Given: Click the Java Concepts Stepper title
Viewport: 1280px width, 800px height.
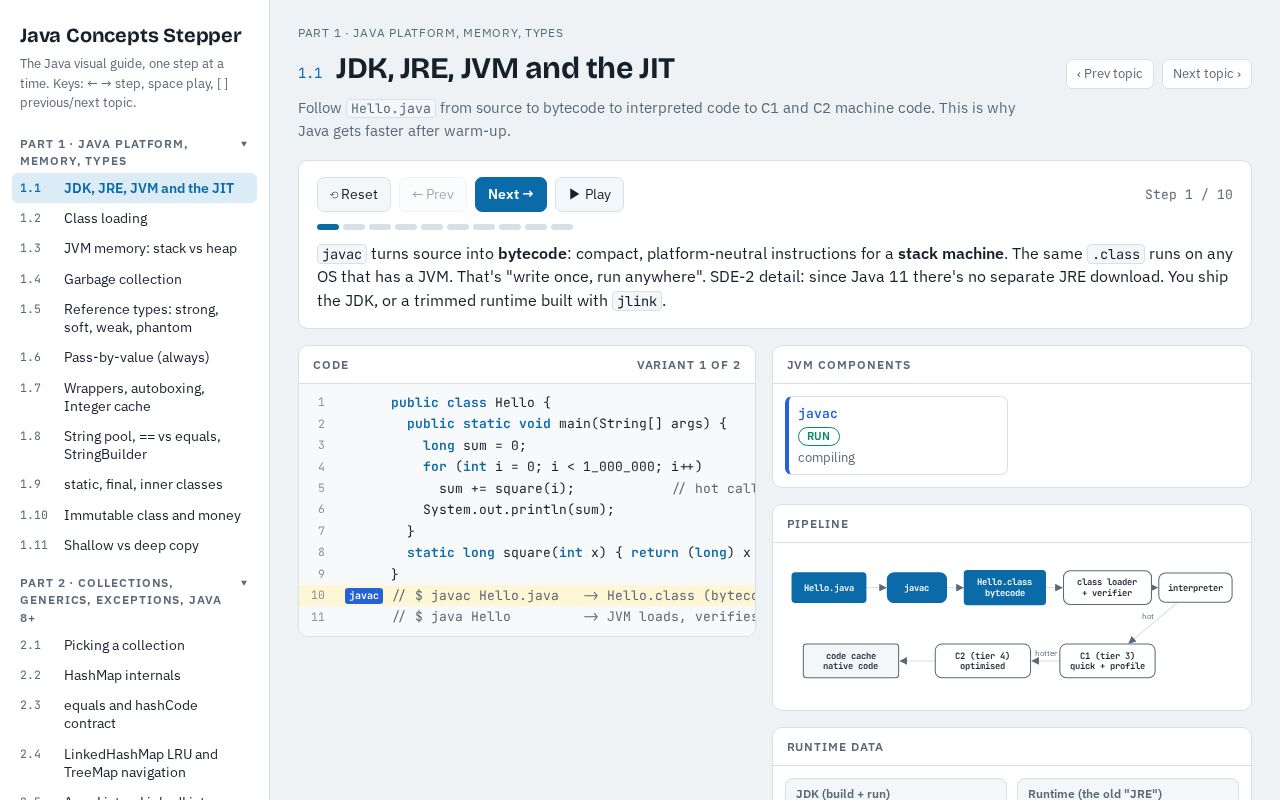Looking at the screenshot, I should [x=131, y=35].
